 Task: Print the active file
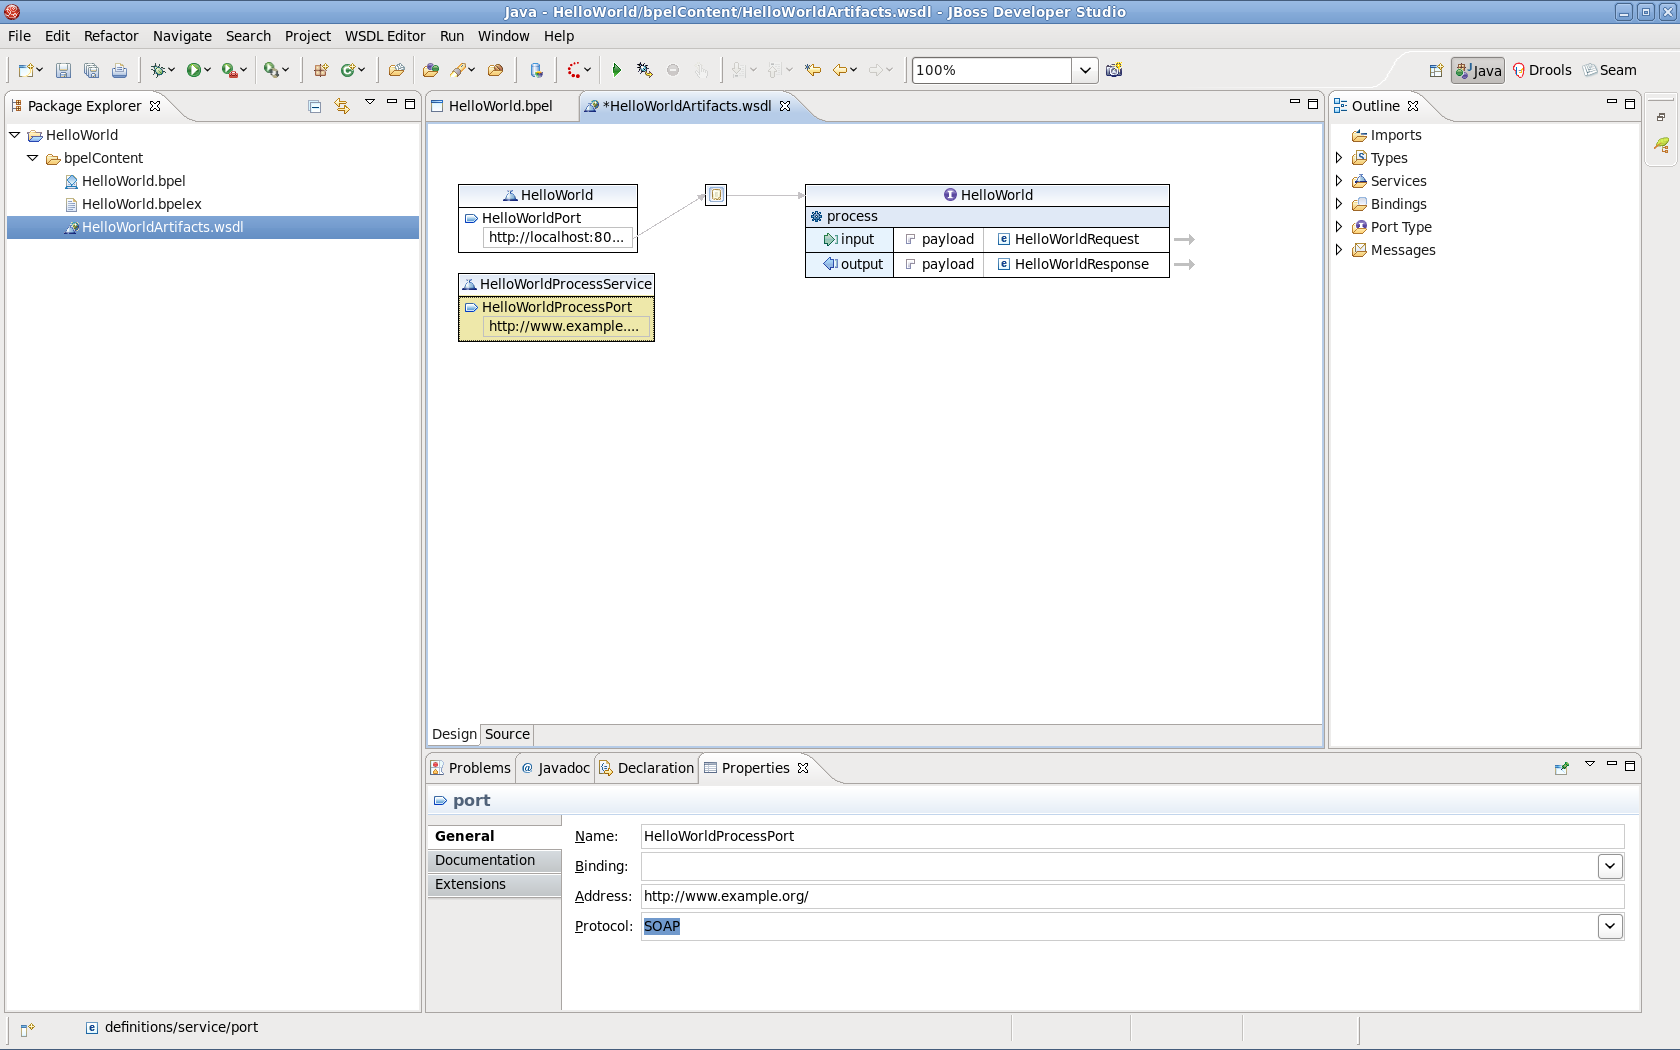point(120,70)
